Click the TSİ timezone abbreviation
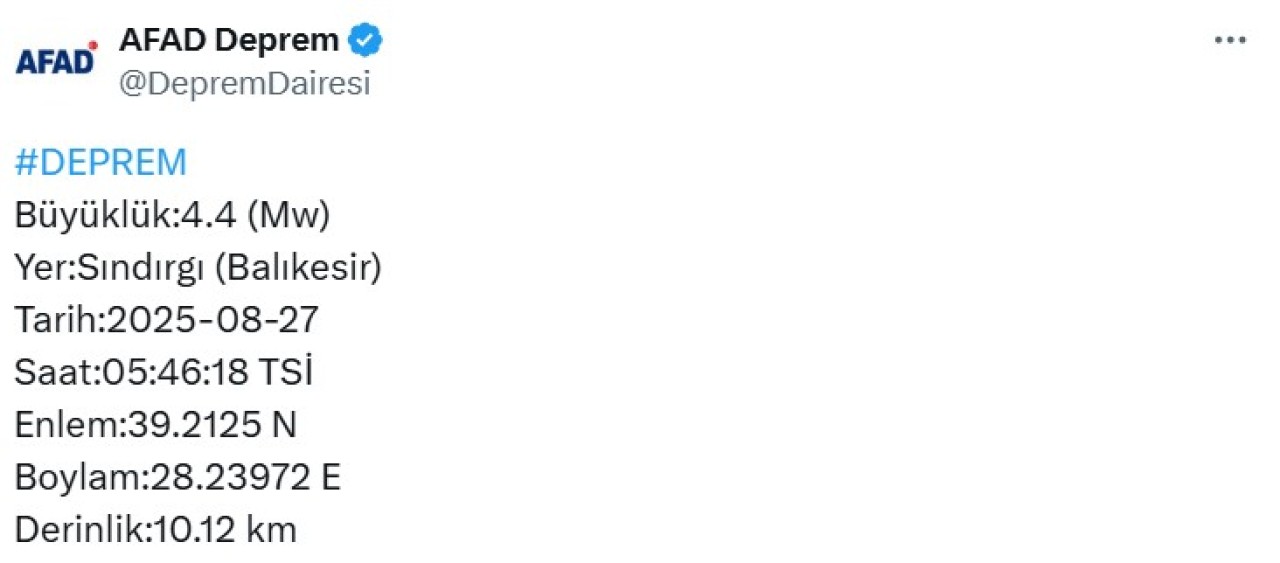The width and height of the screenshot is (1280, 563). click(x=285, y=372)
